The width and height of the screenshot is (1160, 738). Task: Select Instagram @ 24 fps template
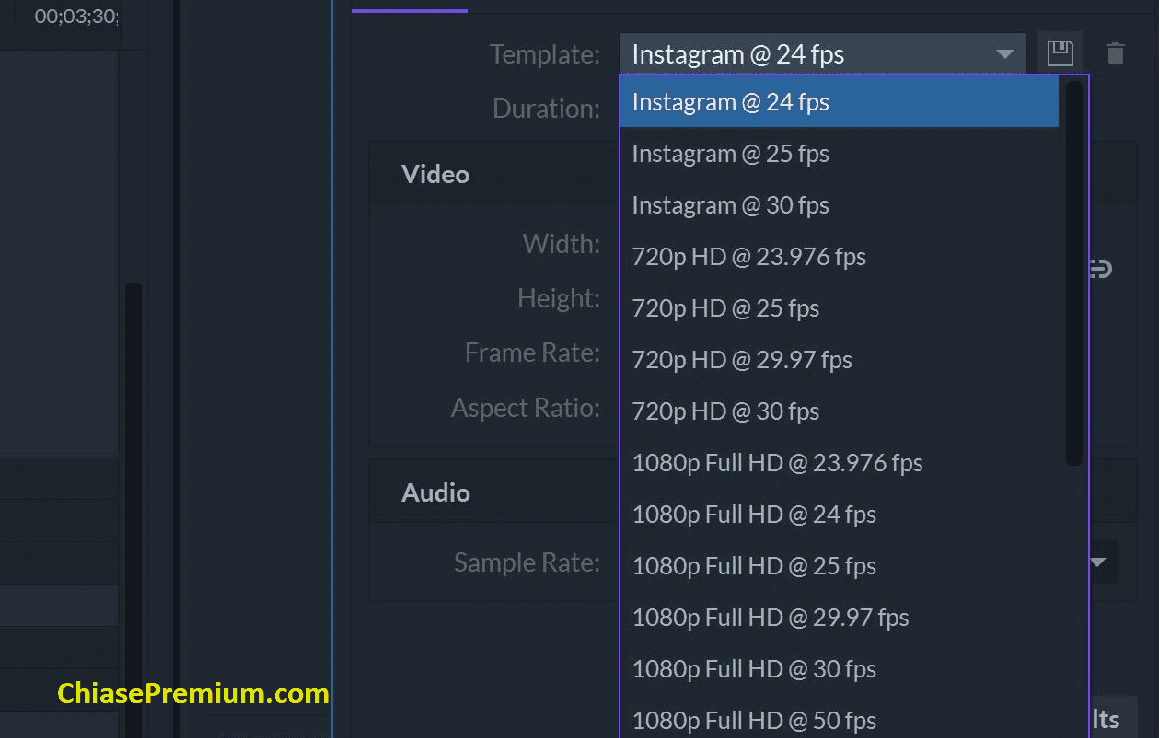[839, 102]
